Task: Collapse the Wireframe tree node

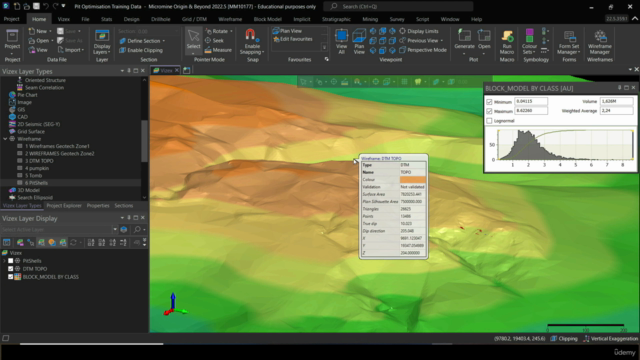Action: click(x=5, y=139)
